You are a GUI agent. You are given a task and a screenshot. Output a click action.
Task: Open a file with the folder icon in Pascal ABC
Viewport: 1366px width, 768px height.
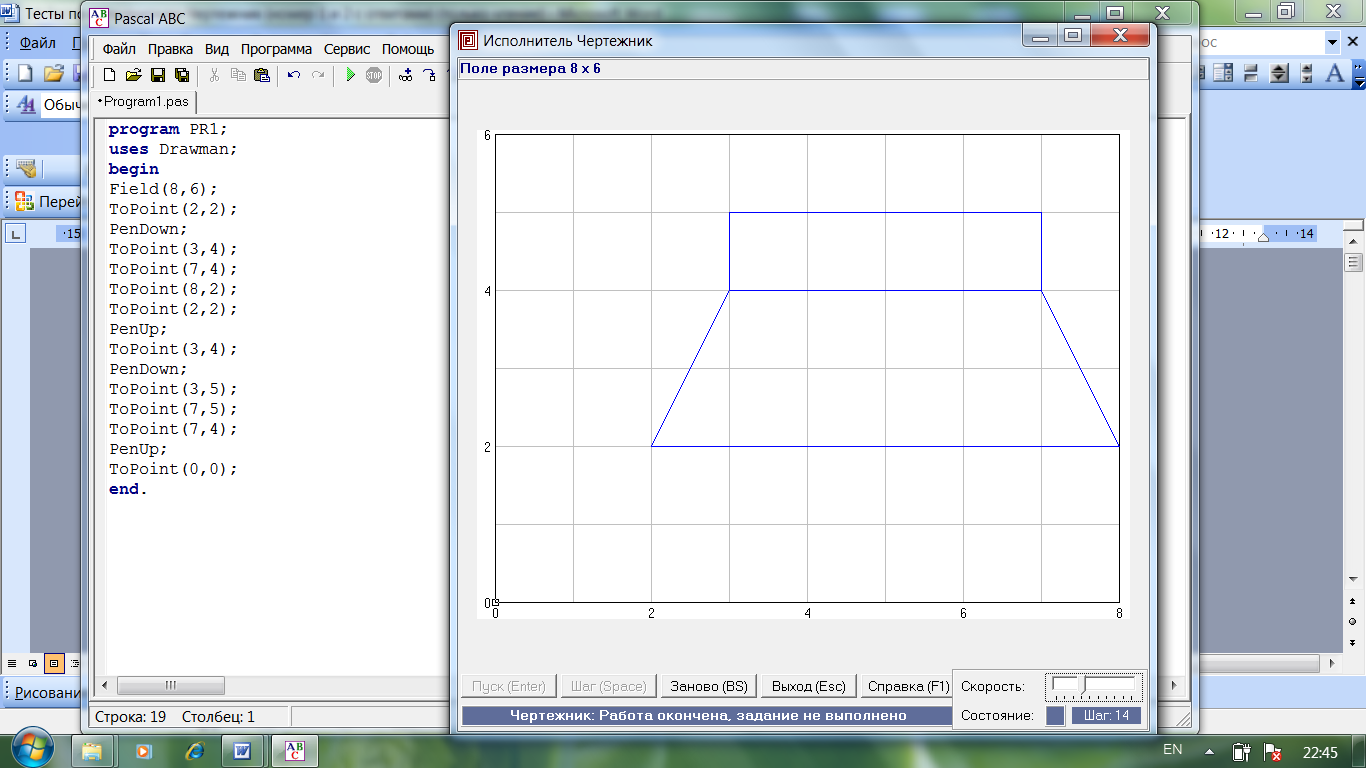click(x=134, y=75)
